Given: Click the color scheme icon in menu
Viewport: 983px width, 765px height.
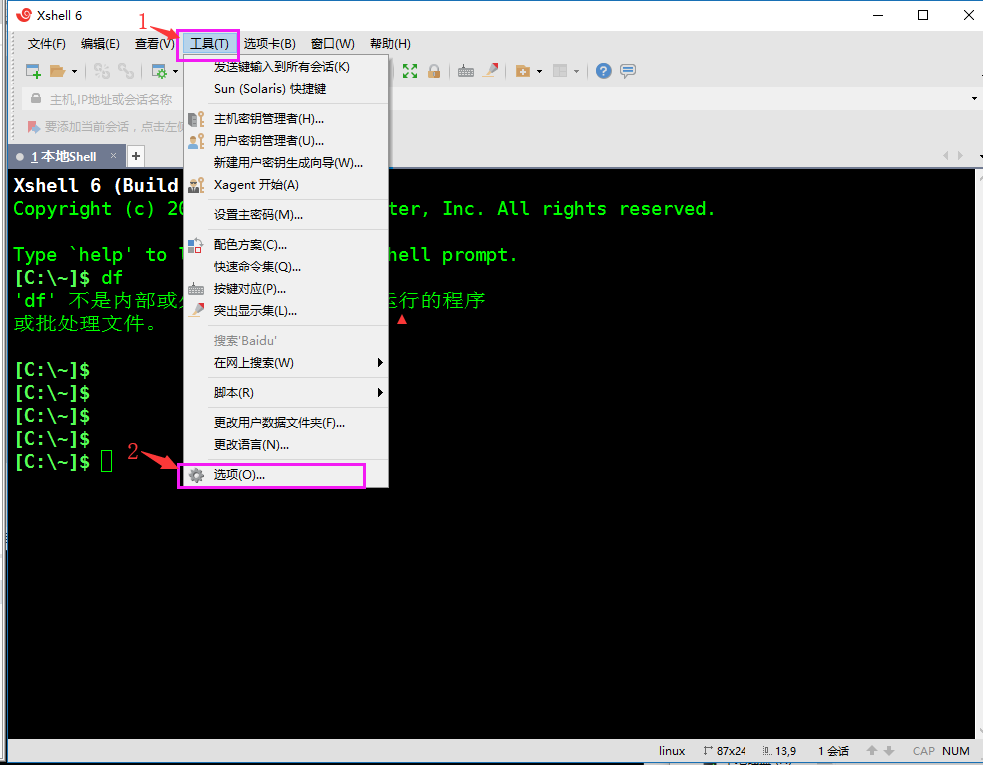Looking at the screenshot, I should coord(196,245).
